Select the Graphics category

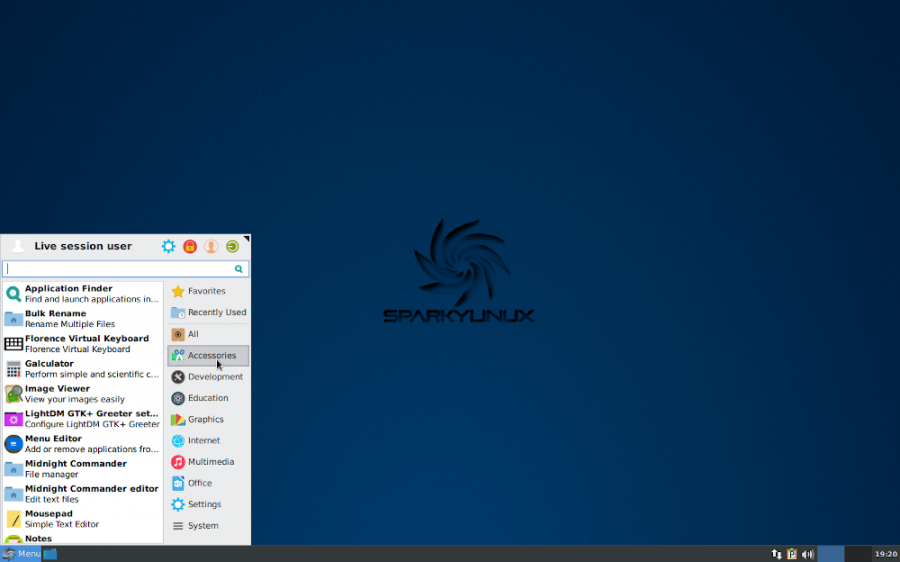[x=208, y=419]
